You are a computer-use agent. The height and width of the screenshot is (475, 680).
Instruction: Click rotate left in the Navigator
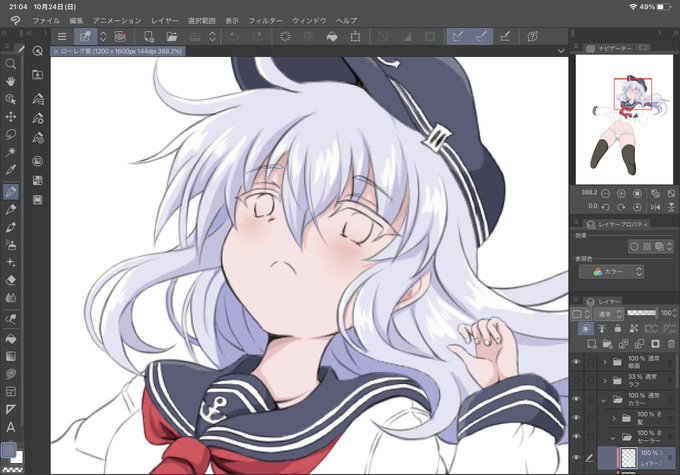605,207
